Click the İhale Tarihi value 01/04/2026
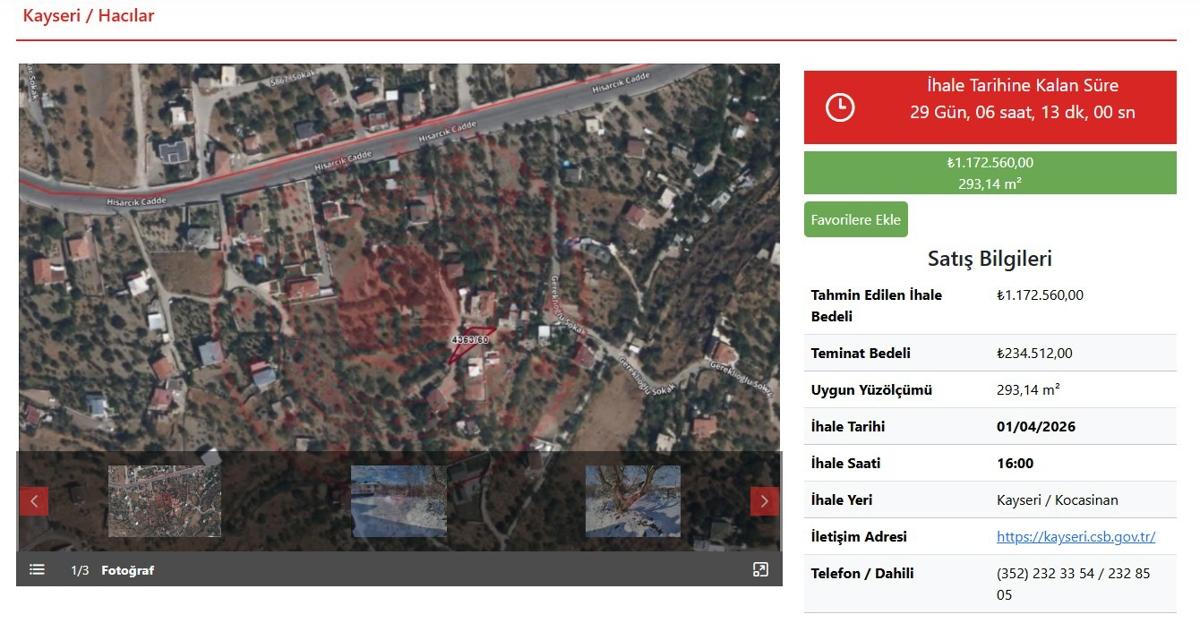Image resolution: width=1200 pixels, height=623 pixels. click(1036, 427)
